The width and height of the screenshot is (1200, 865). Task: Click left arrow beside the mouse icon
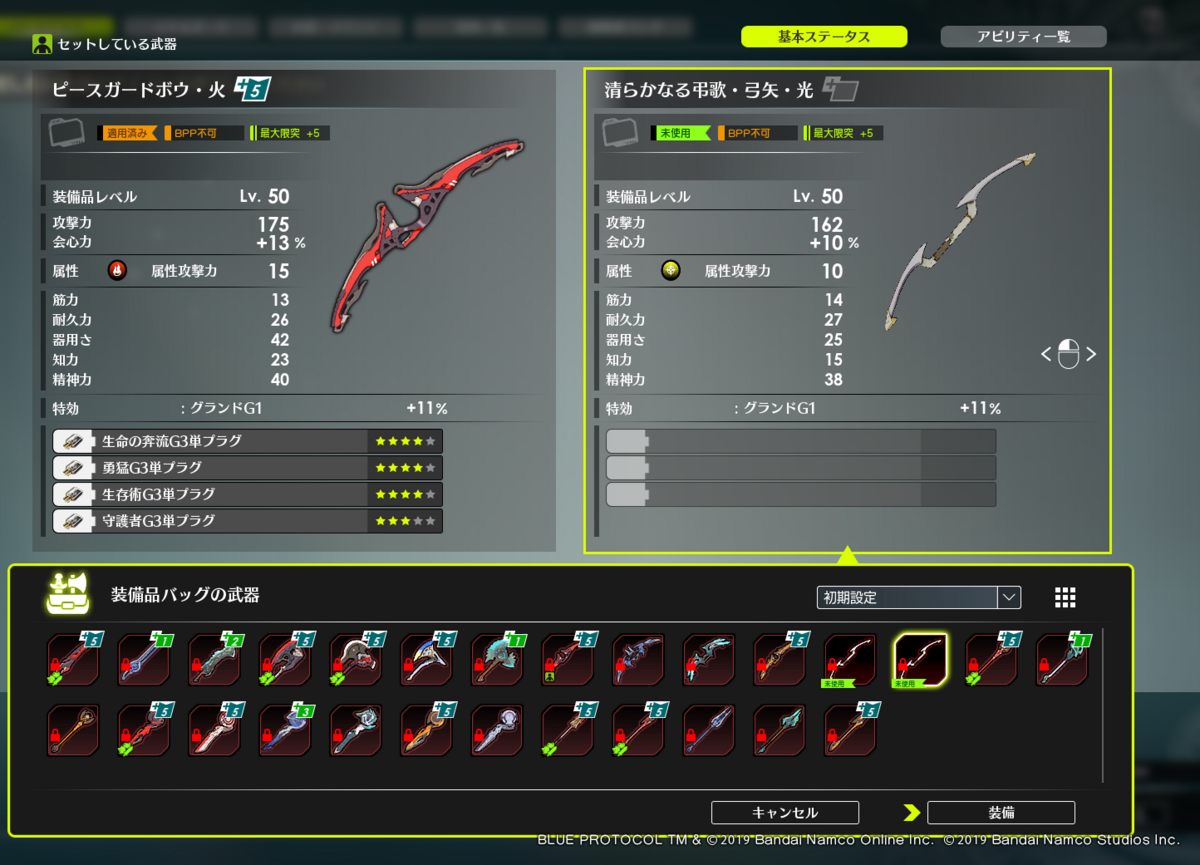(1046, 354)
